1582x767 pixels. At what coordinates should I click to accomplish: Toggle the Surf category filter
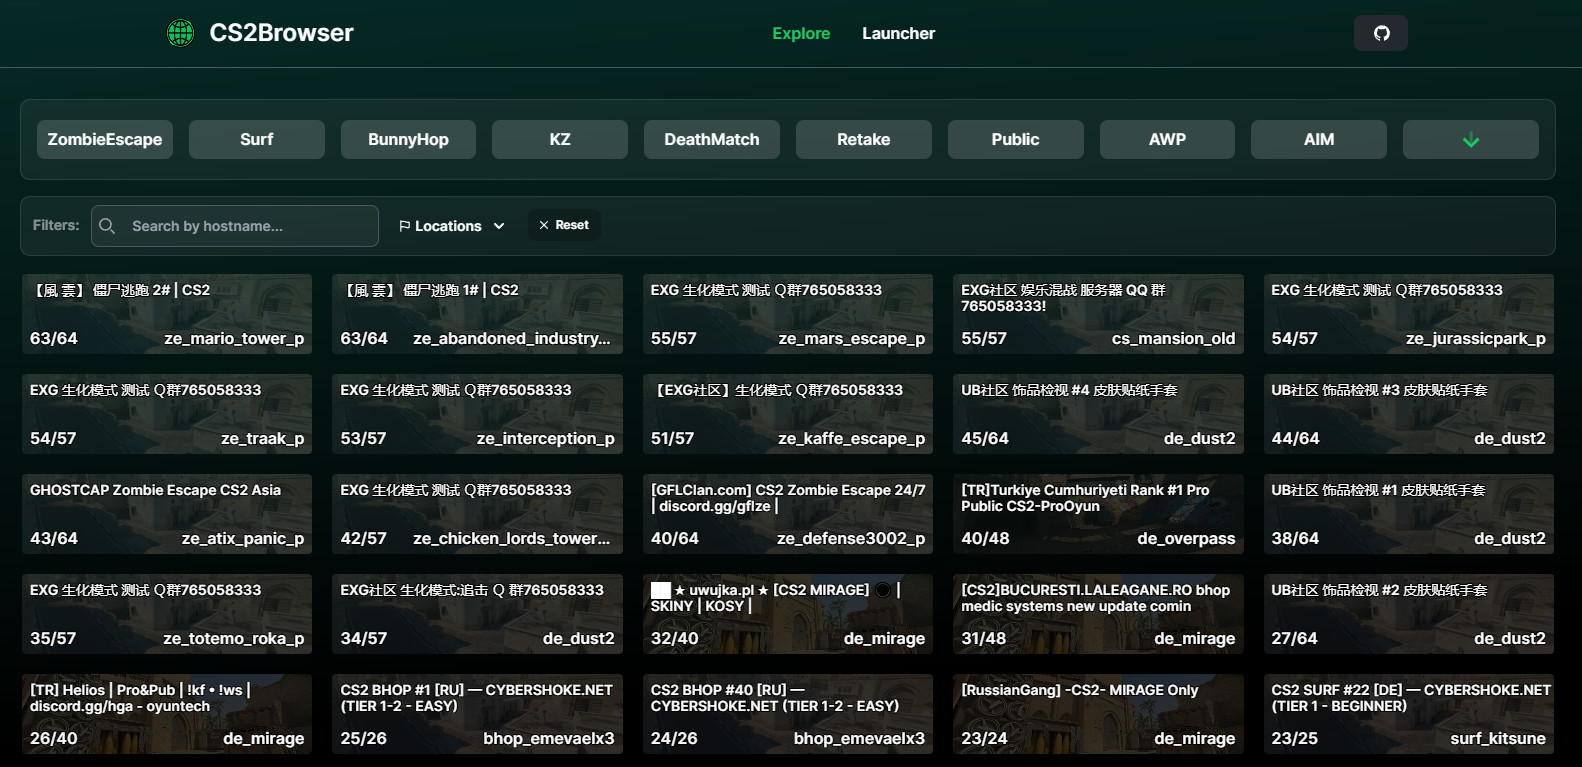(x=257, y=140)
